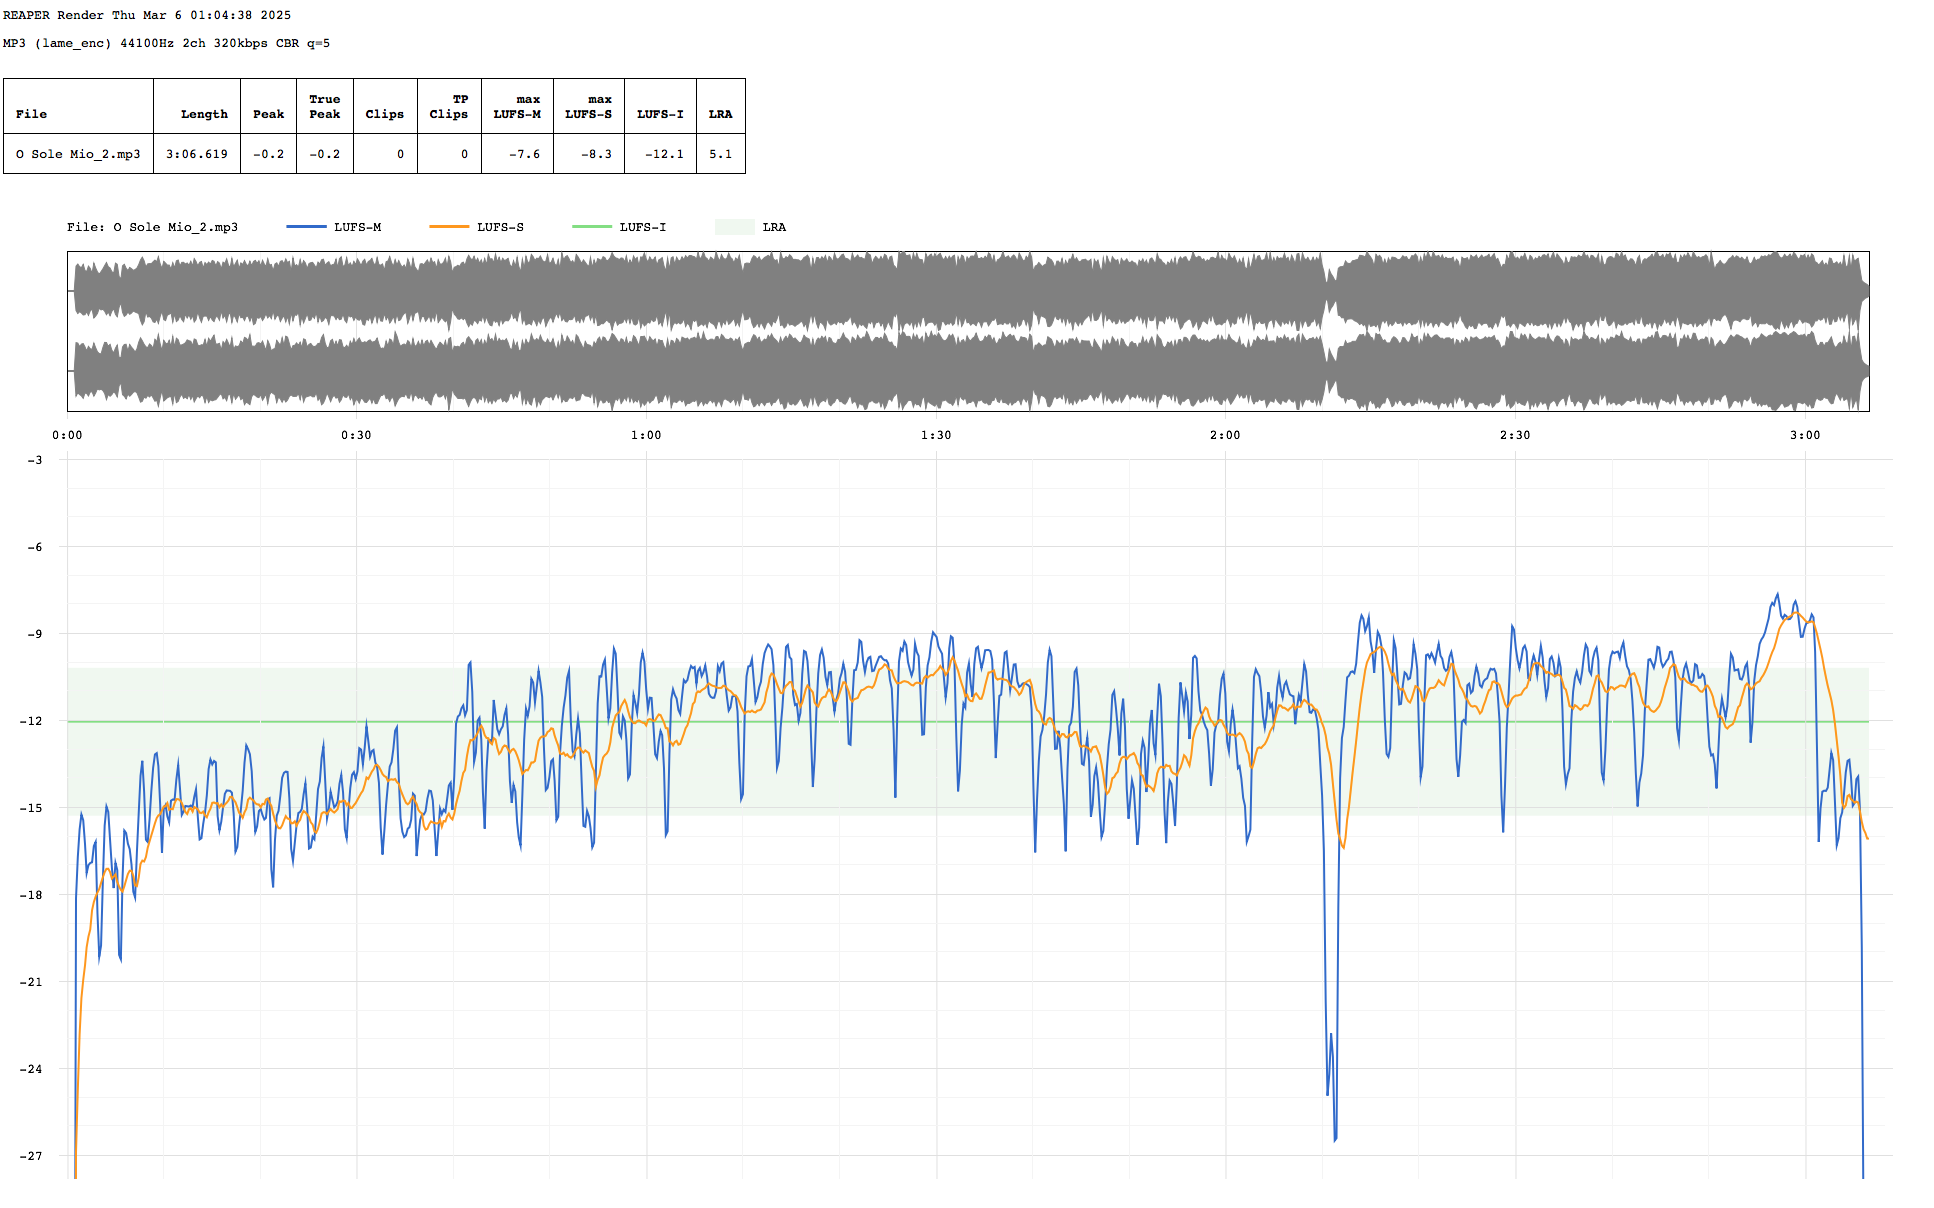Click the LRA column header

pos(720,114)
